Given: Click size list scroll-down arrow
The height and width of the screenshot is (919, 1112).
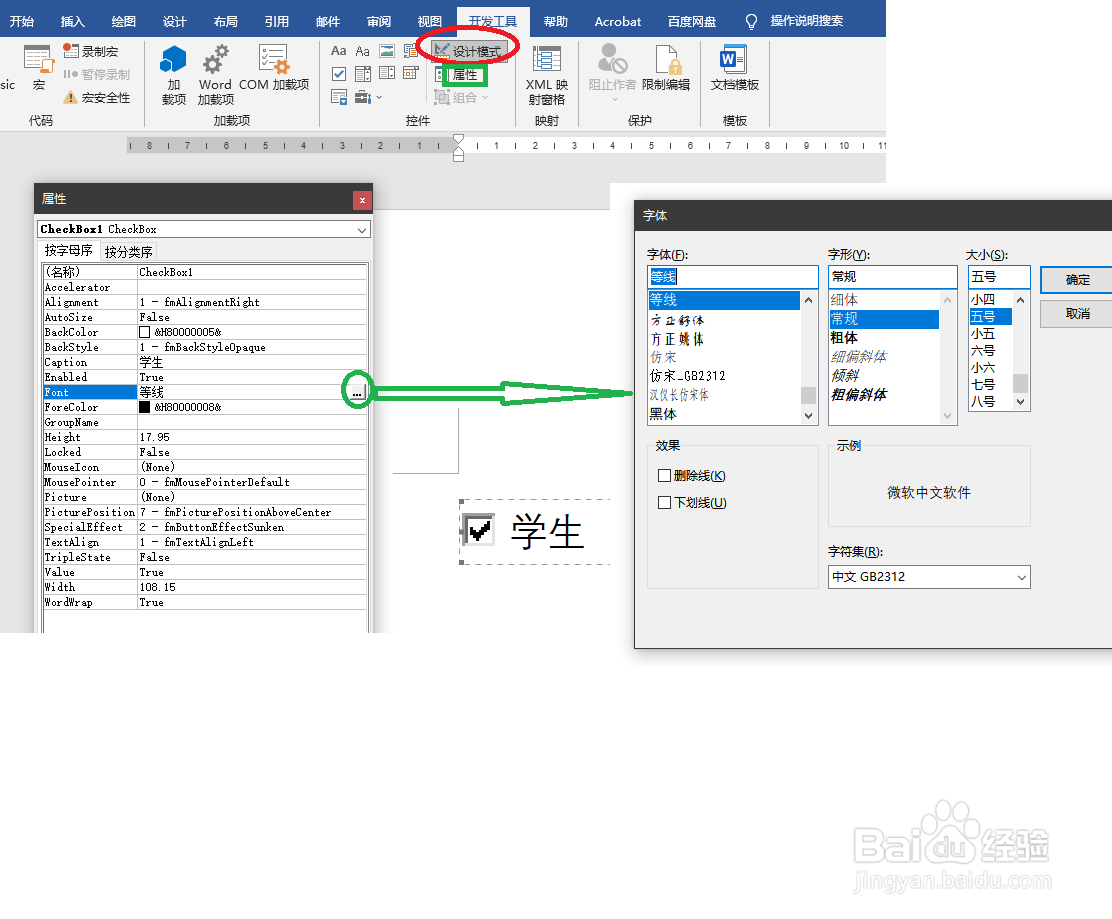Looking at the screenshot, I should click(x=1021, y=402).
